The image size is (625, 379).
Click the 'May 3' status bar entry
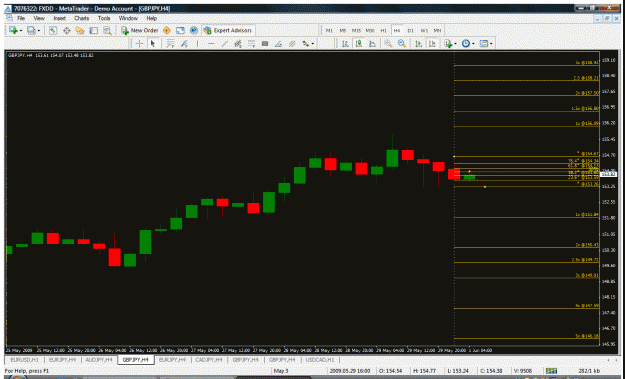pos(281,371)
